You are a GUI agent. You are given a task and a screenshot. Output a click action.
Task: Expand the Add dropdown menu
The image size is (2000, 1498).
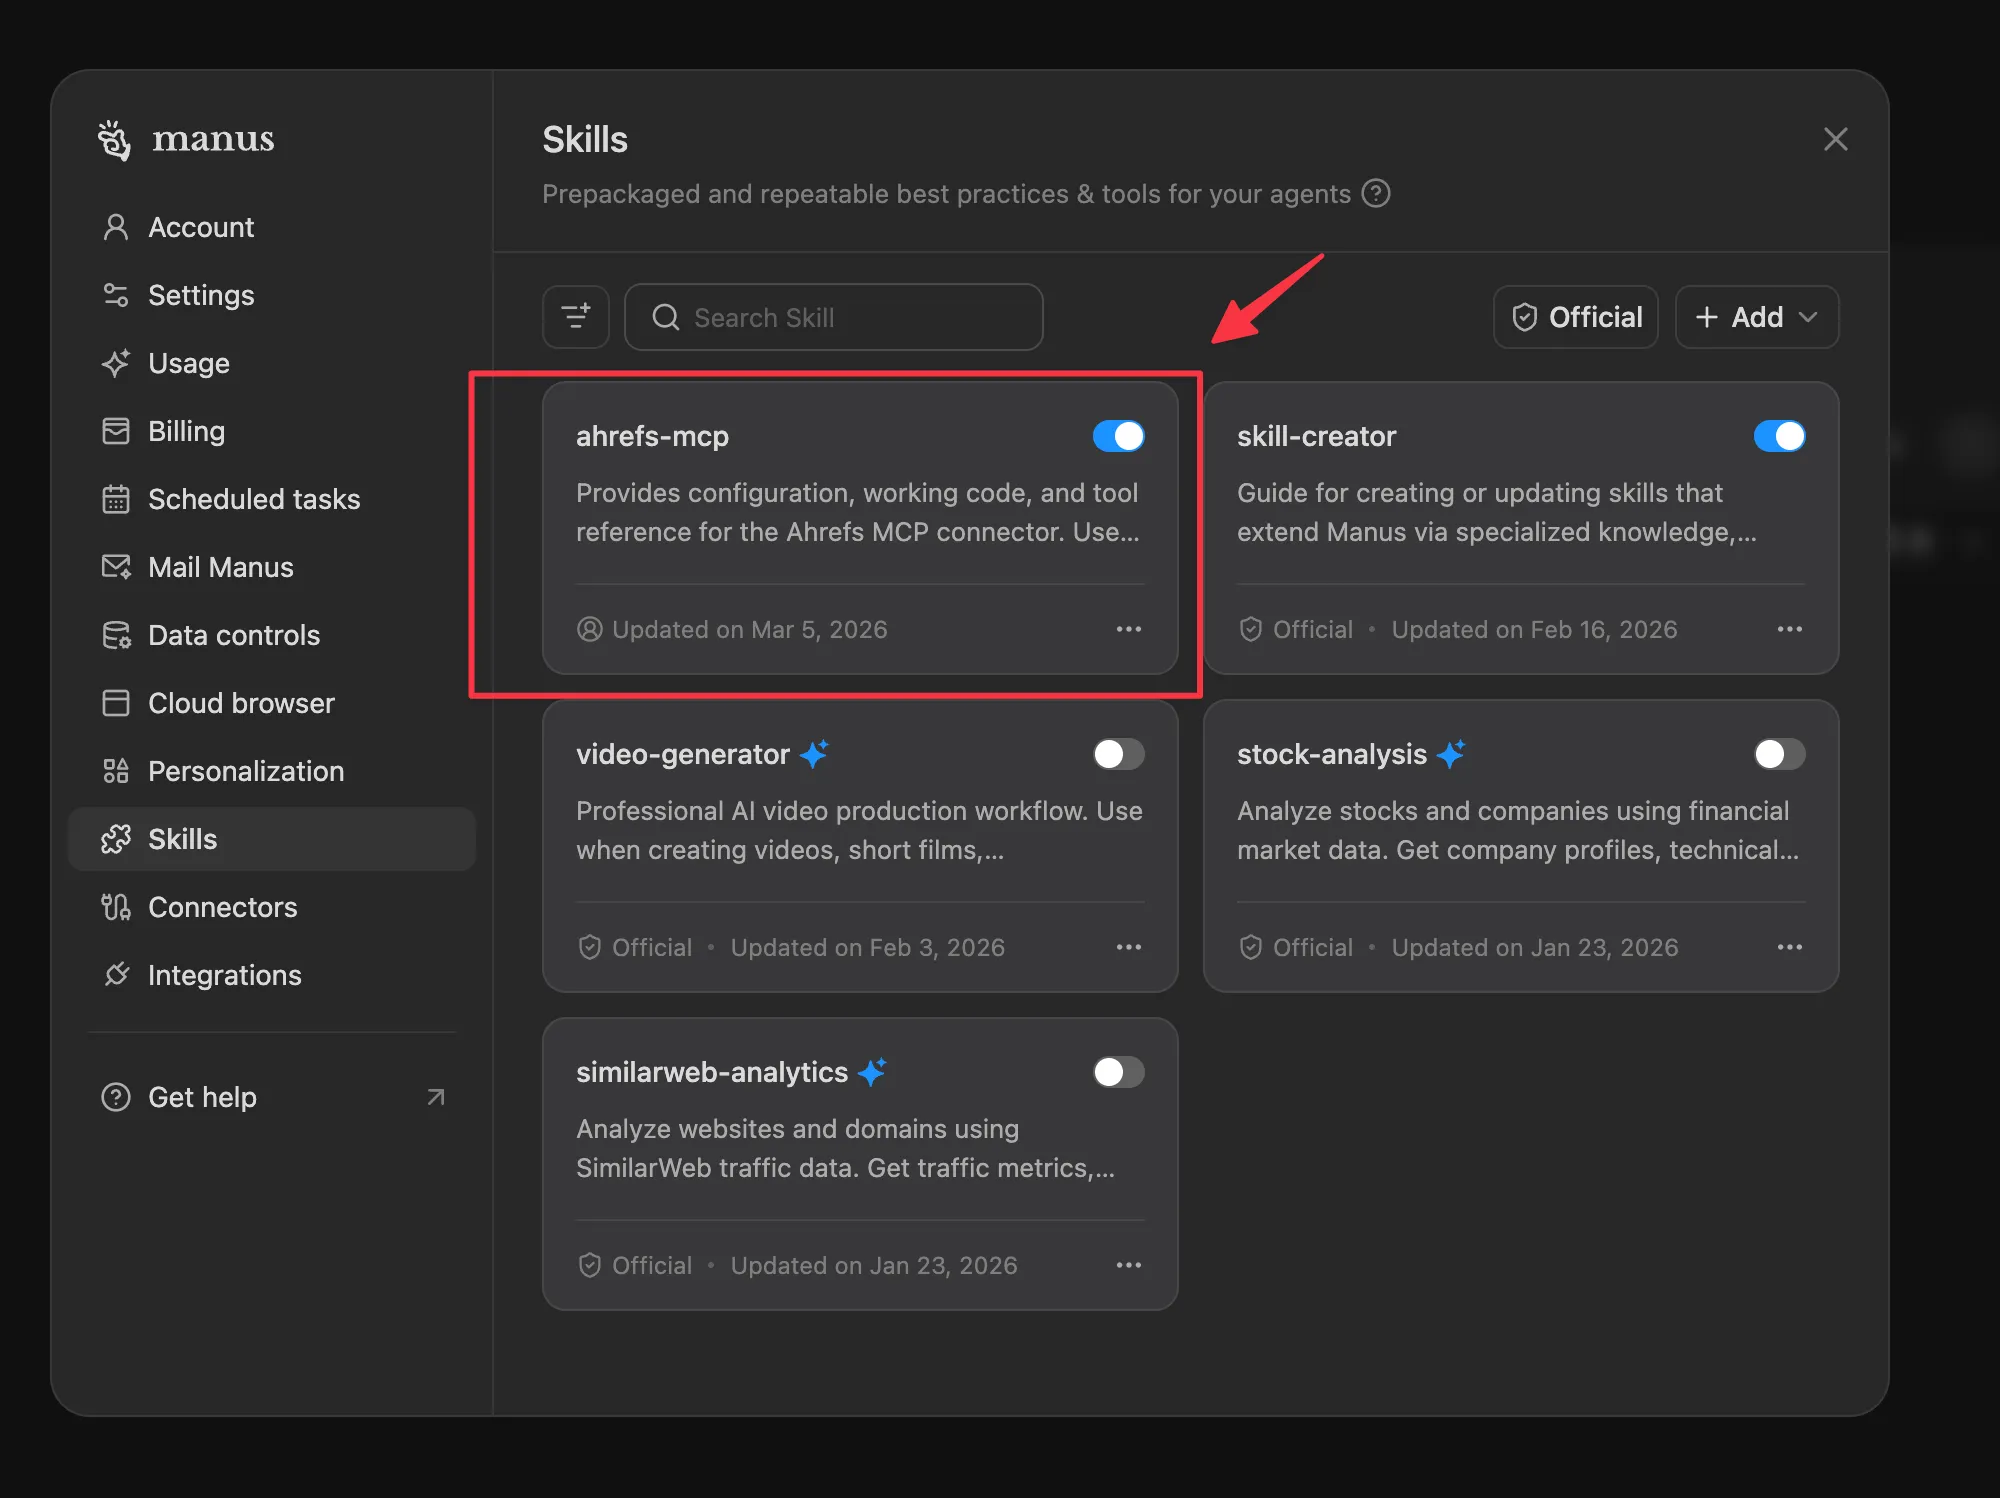[x=1757, y=317]
